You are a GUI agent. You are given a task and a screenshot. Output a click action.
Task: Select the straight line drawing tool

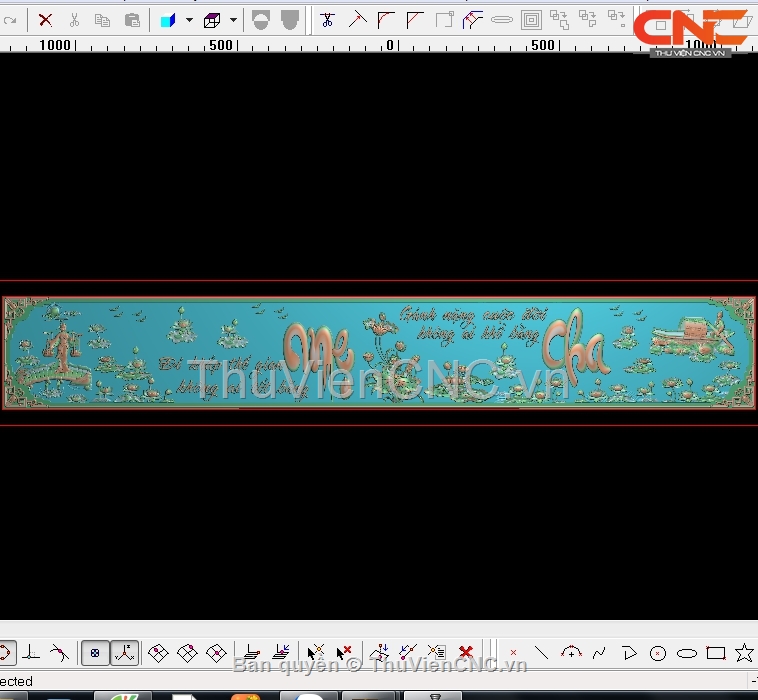coord(541,653)
